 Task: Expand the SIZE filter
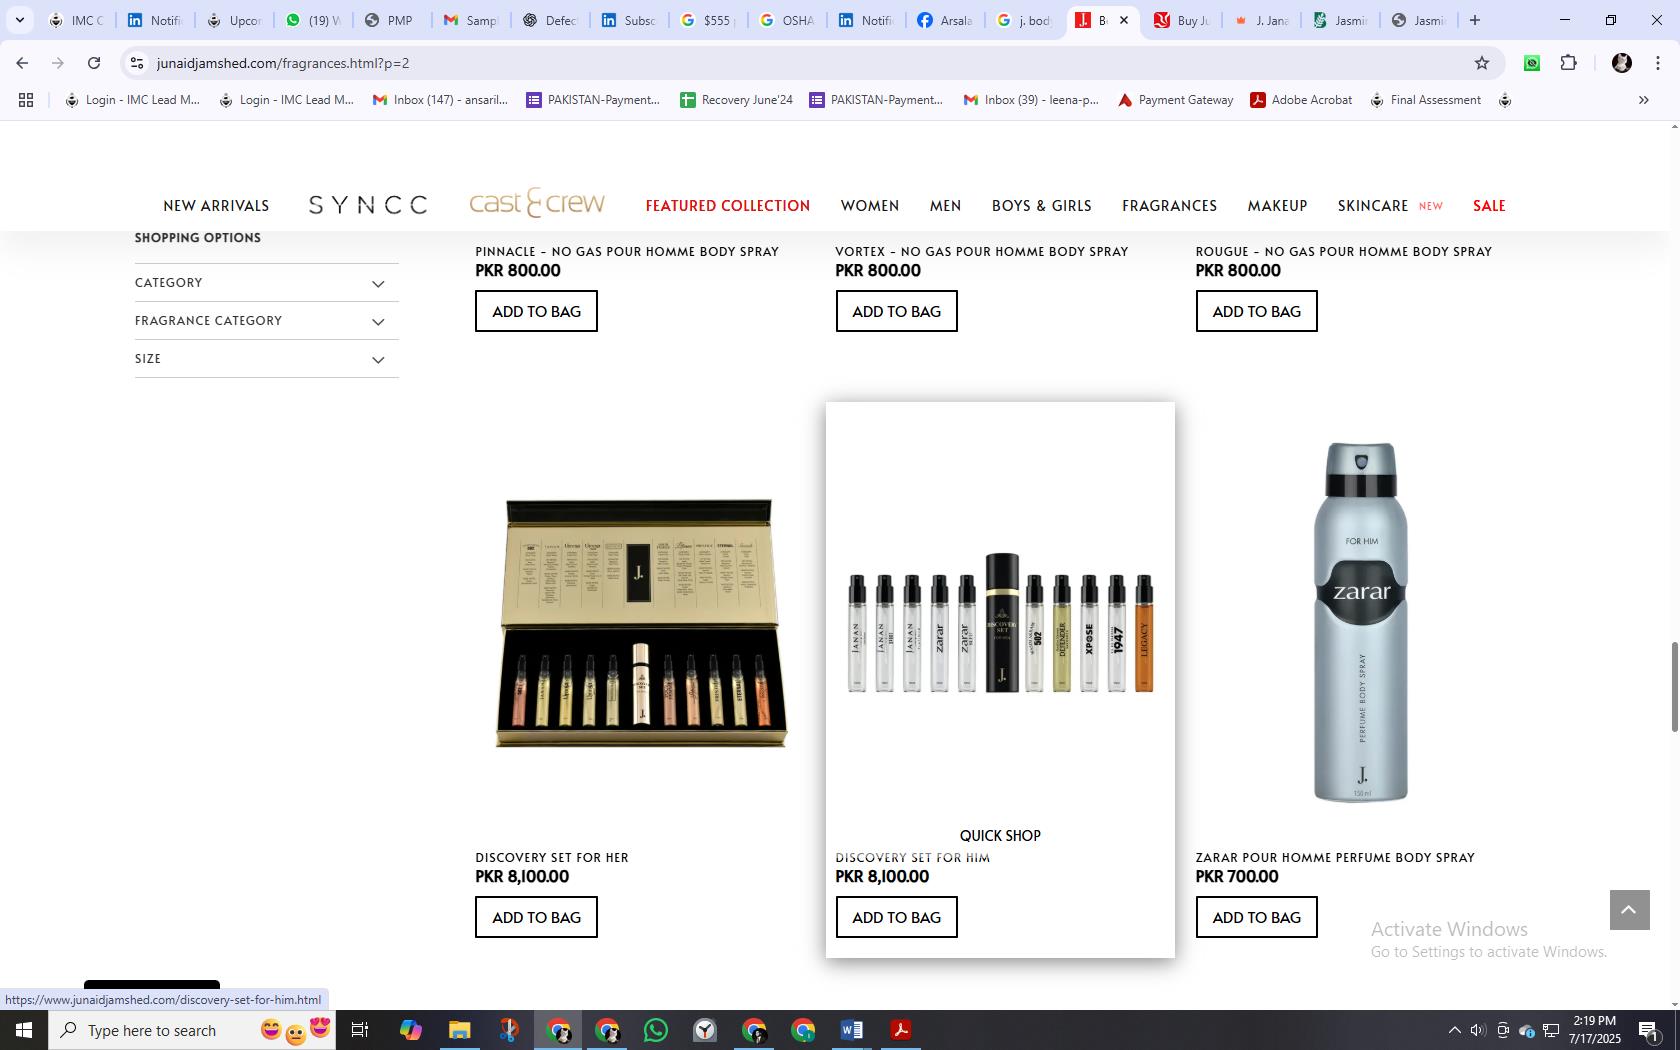click(x=266, y=359)
